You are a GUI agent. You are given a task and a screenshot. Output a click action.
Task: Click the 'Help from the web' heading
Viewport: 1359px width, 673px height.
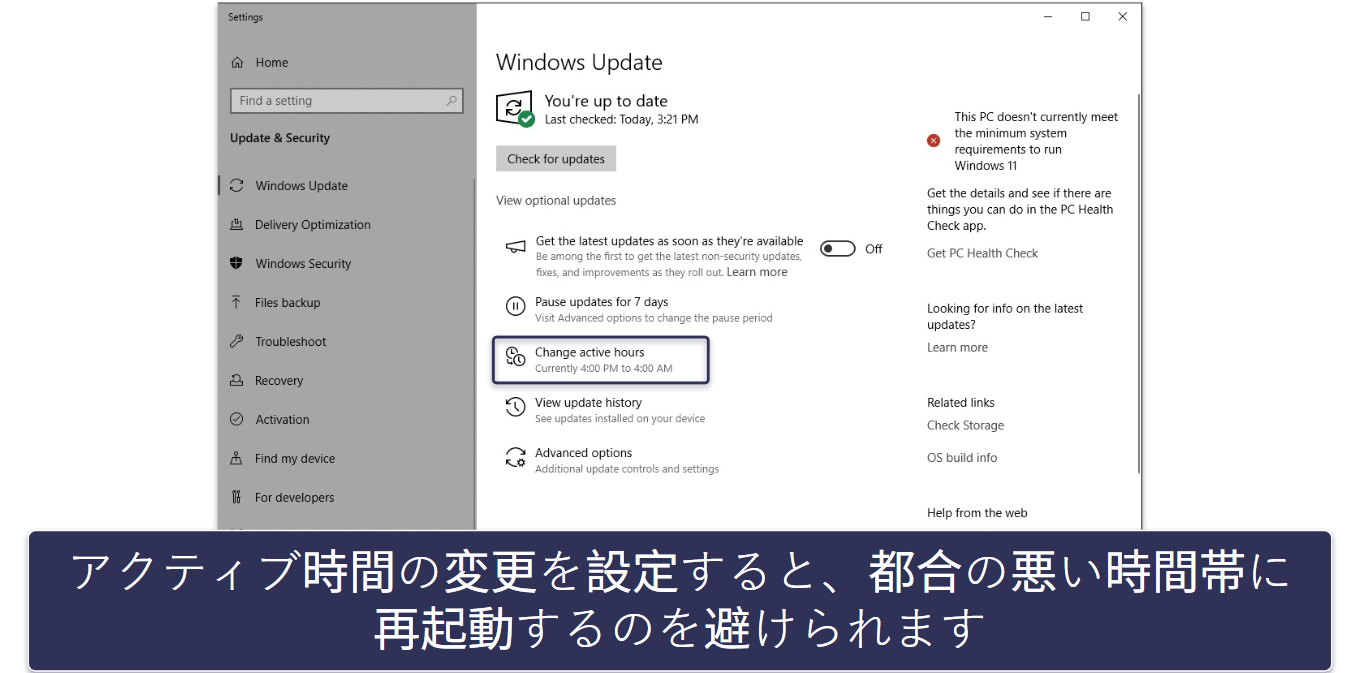tap(977, 513)
